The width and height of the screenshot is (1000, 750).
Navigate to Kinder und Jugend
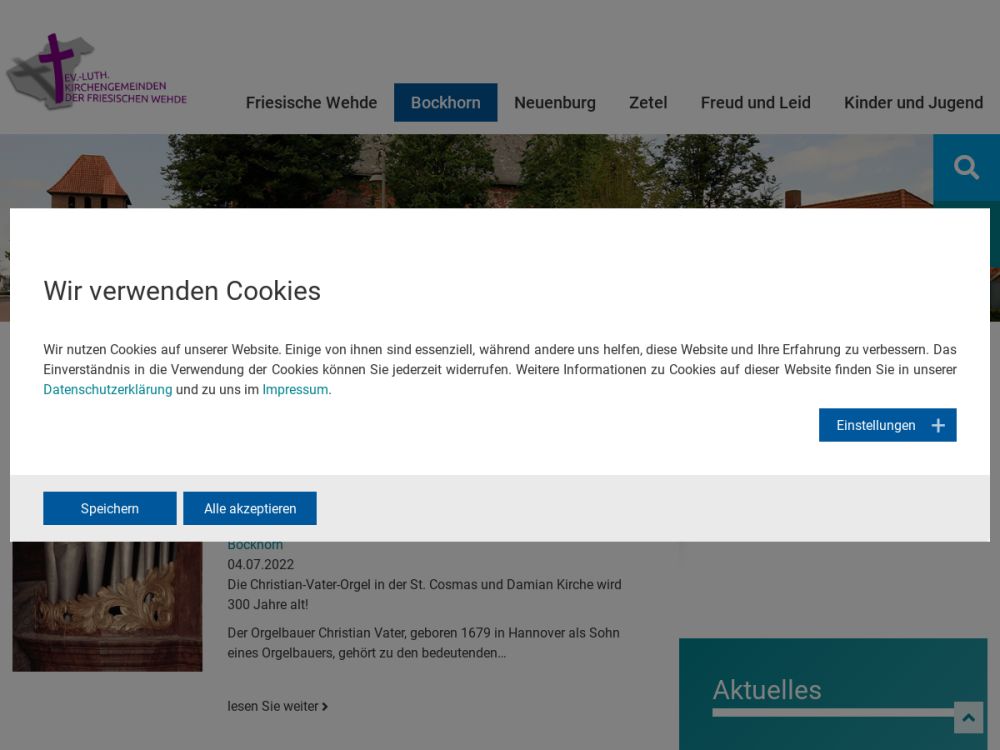click(913, 102)
